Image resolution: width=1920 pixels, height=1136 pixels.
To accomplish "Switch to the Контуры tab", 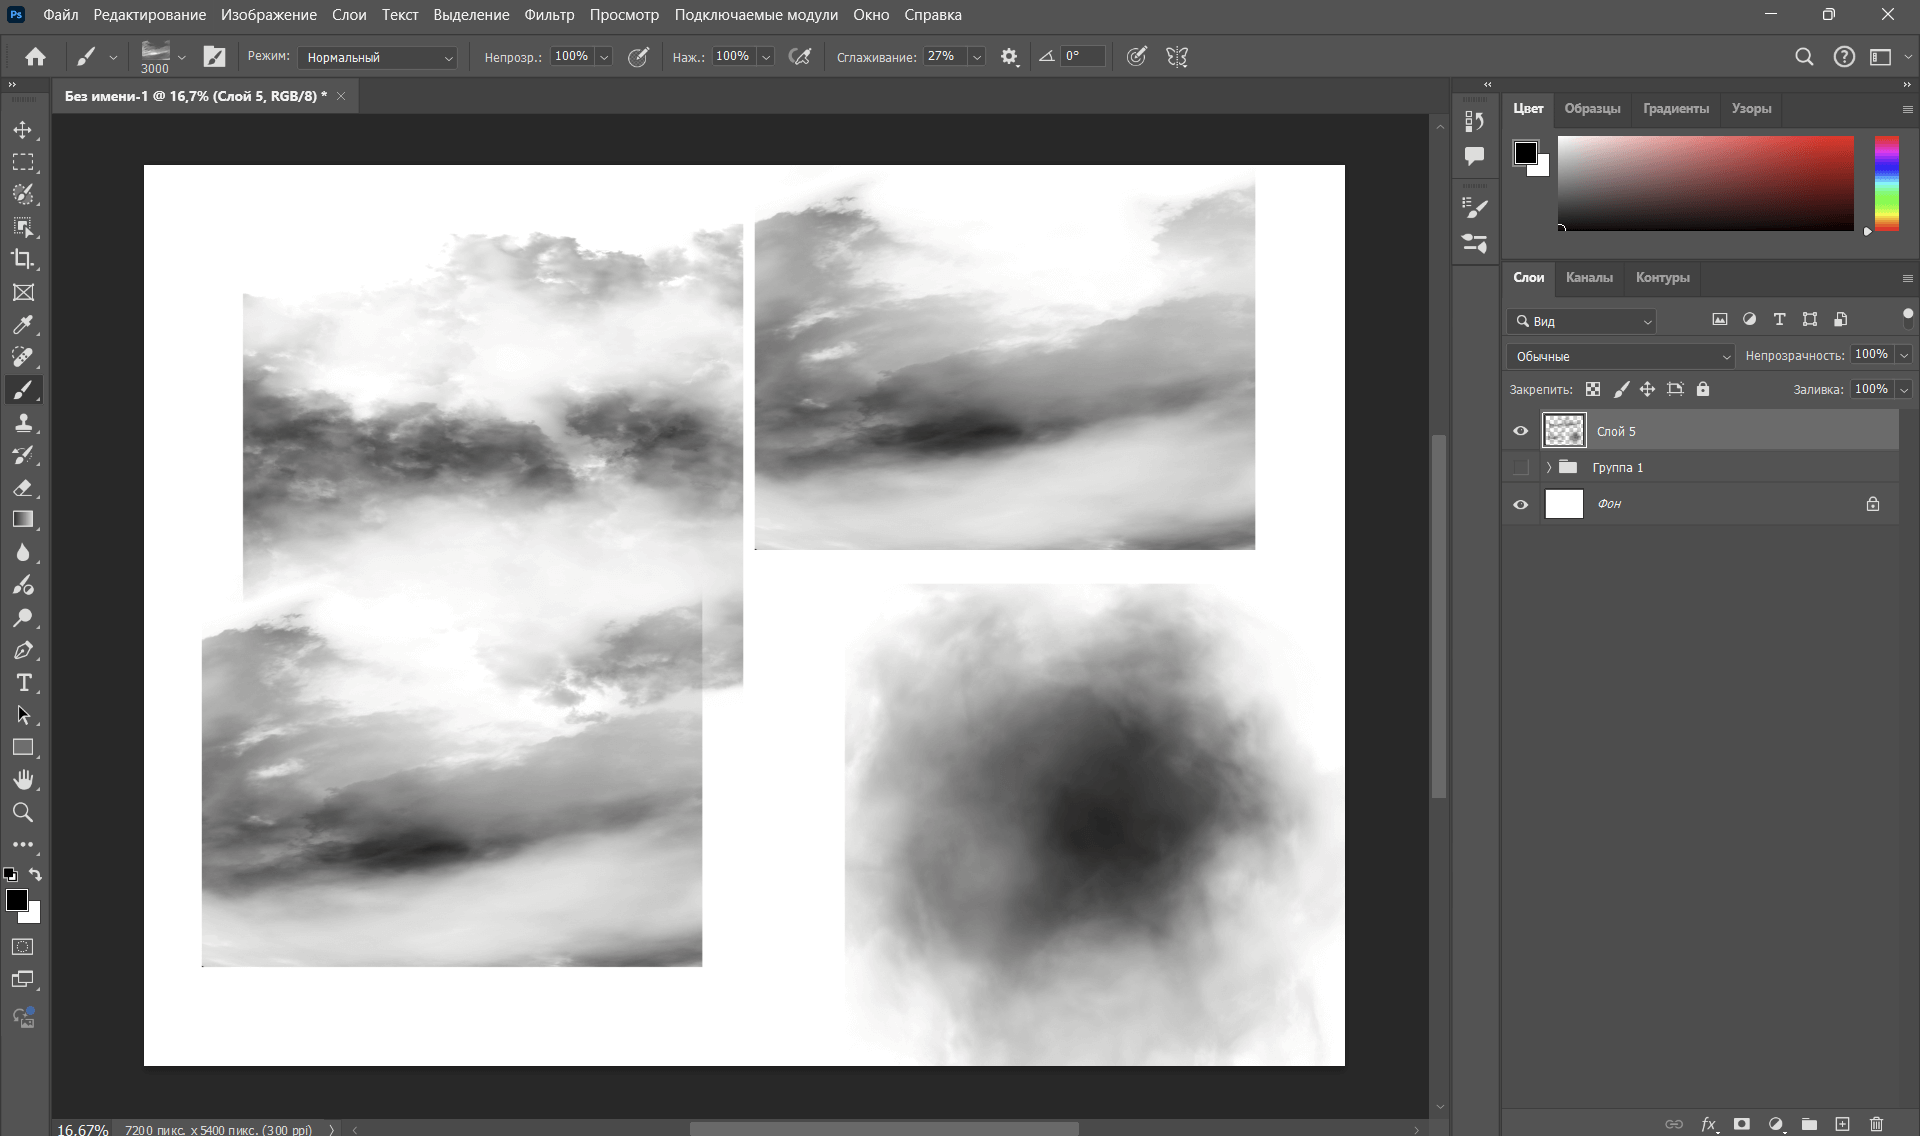I will click(1662, 278).
